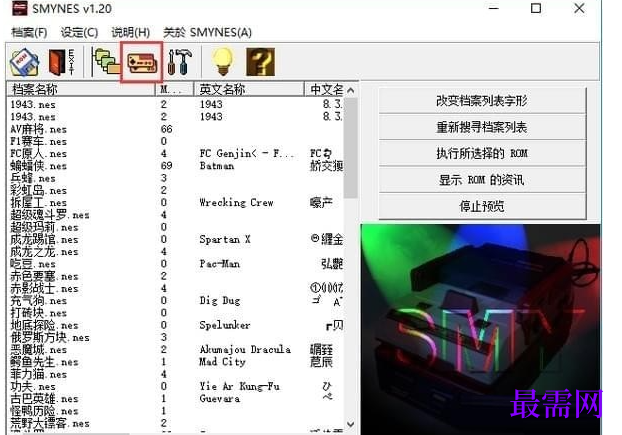Screen dimensions: 622x435
Task: Sort by M... mapper column header
Action: coord(174,89)
